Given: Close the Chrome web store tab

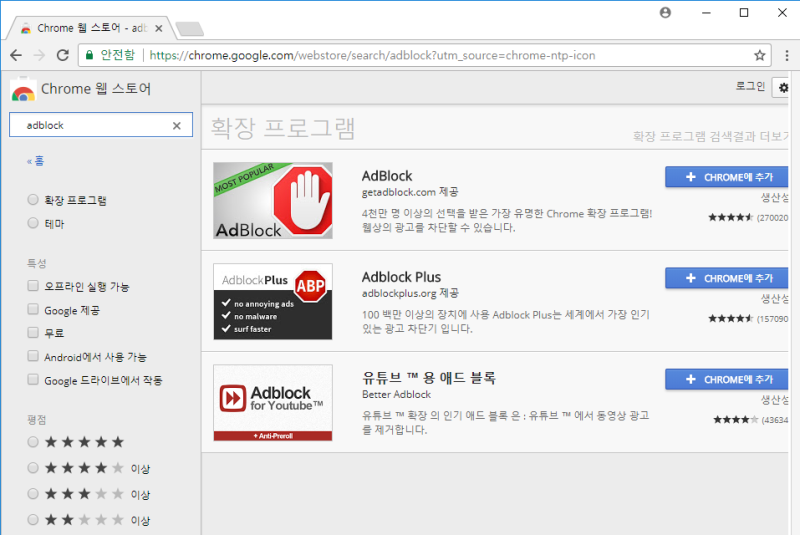Looking at the screenshot, I should pyautogui.click(x=159, y=29).
